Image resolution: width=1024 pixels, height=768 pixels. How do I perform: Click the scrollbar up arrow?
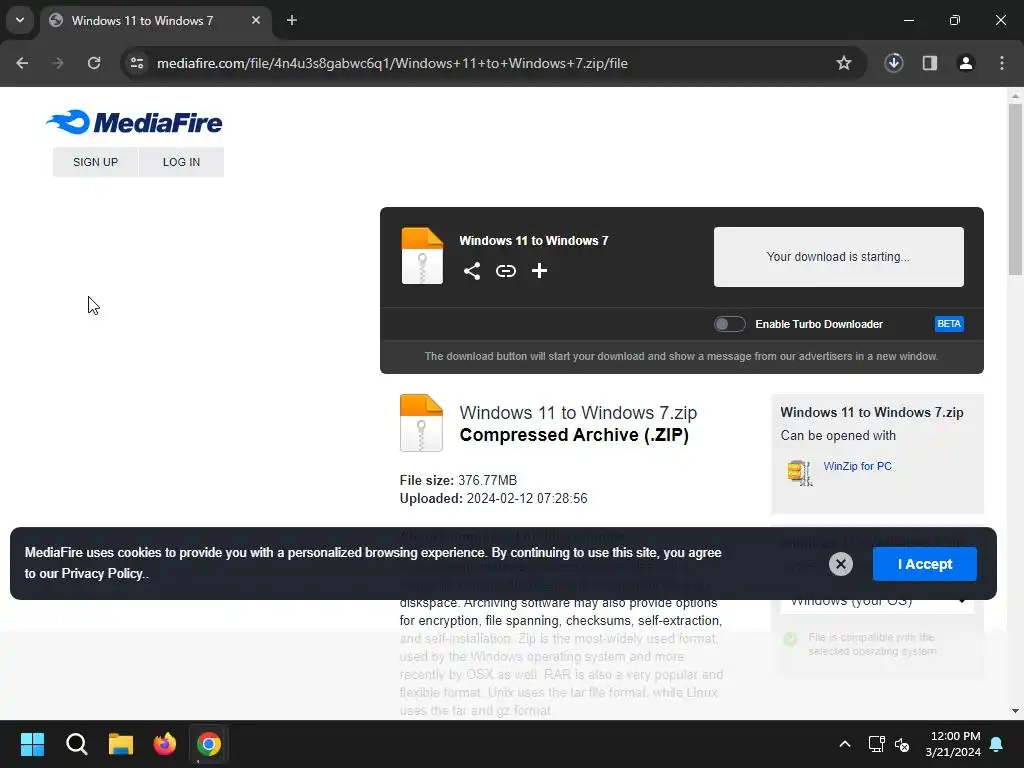(x=1015, y=96)
